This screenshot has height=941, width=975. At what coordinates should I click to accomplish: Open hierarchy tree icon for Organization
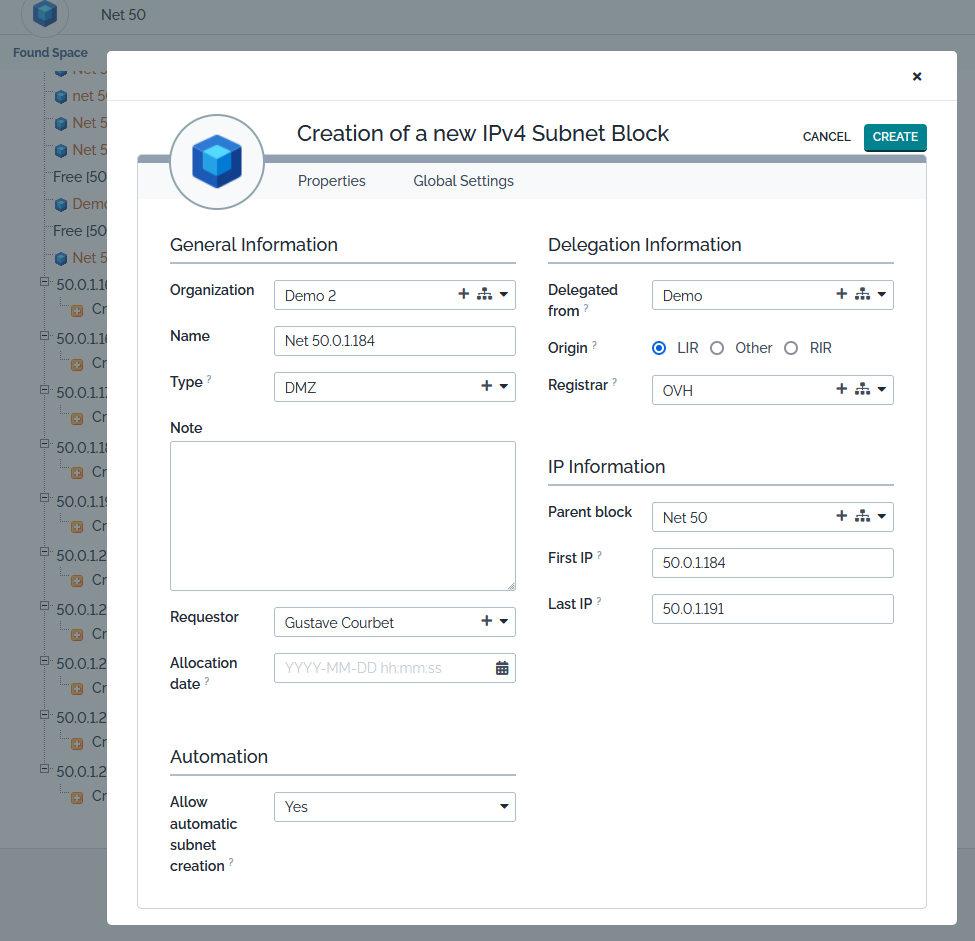pyautogui.click(x=484, y=295)
